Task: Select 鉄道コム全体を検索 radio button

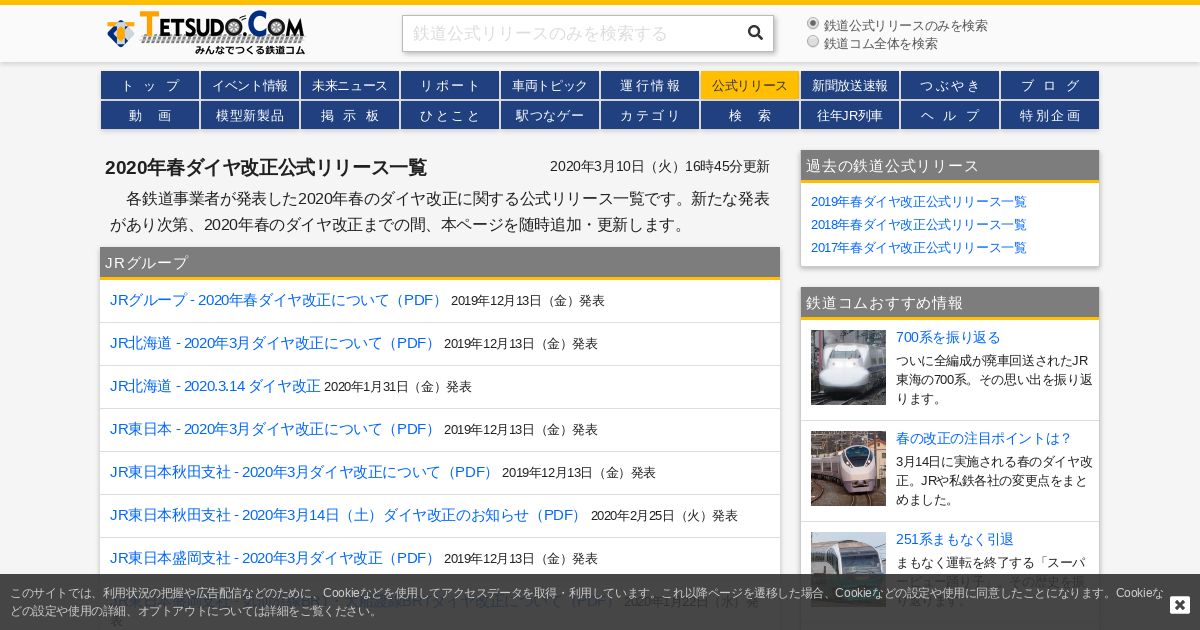Action: click(x=813, y=41)
